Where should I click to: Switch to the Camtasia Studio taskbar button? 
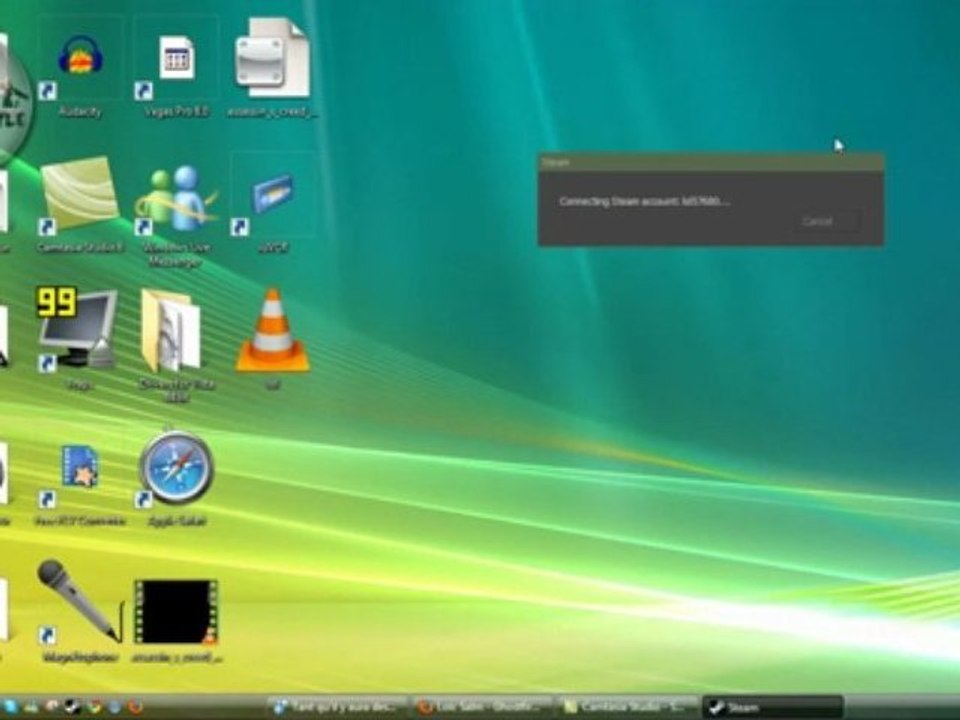tap(628, 707)
